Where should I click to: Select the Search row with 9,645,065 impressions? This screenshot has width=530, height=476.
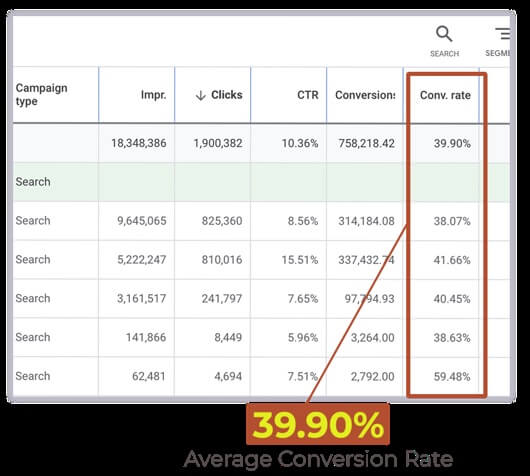(x=261, y=221)
